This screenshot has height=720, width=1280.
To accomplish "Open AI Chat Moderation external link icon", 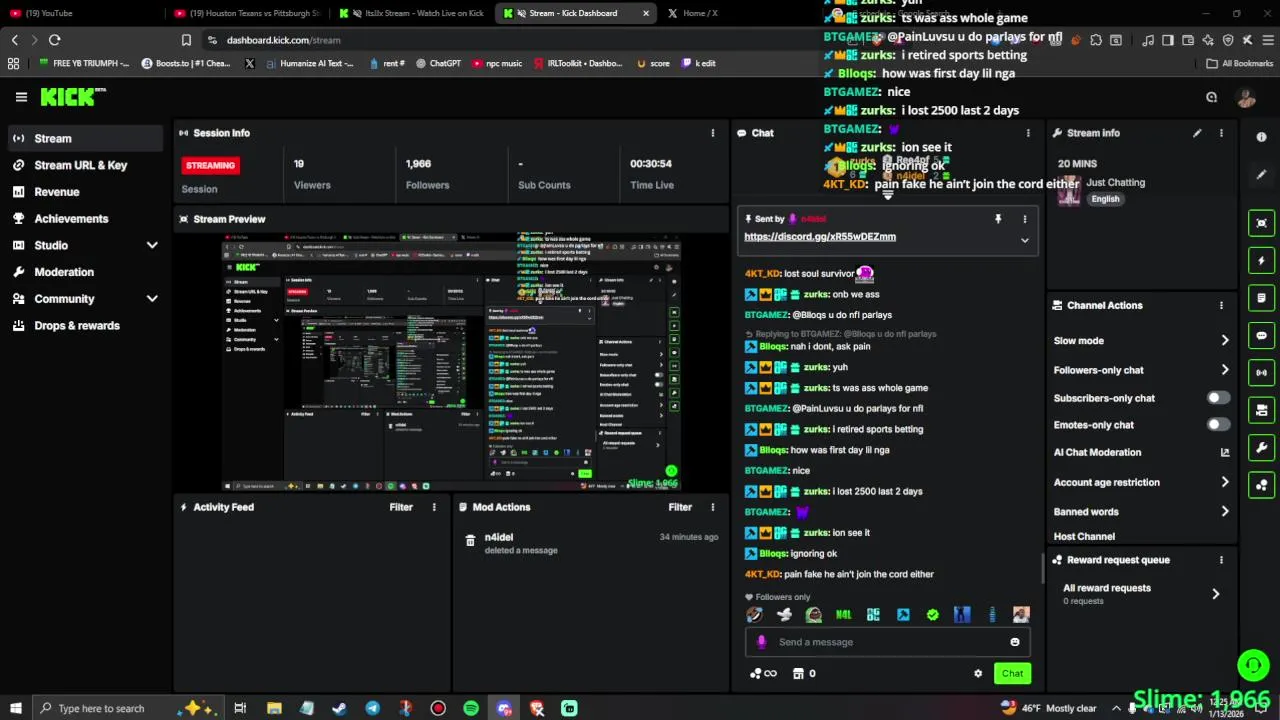I will pyautogui.click(x=1224, y=452).
